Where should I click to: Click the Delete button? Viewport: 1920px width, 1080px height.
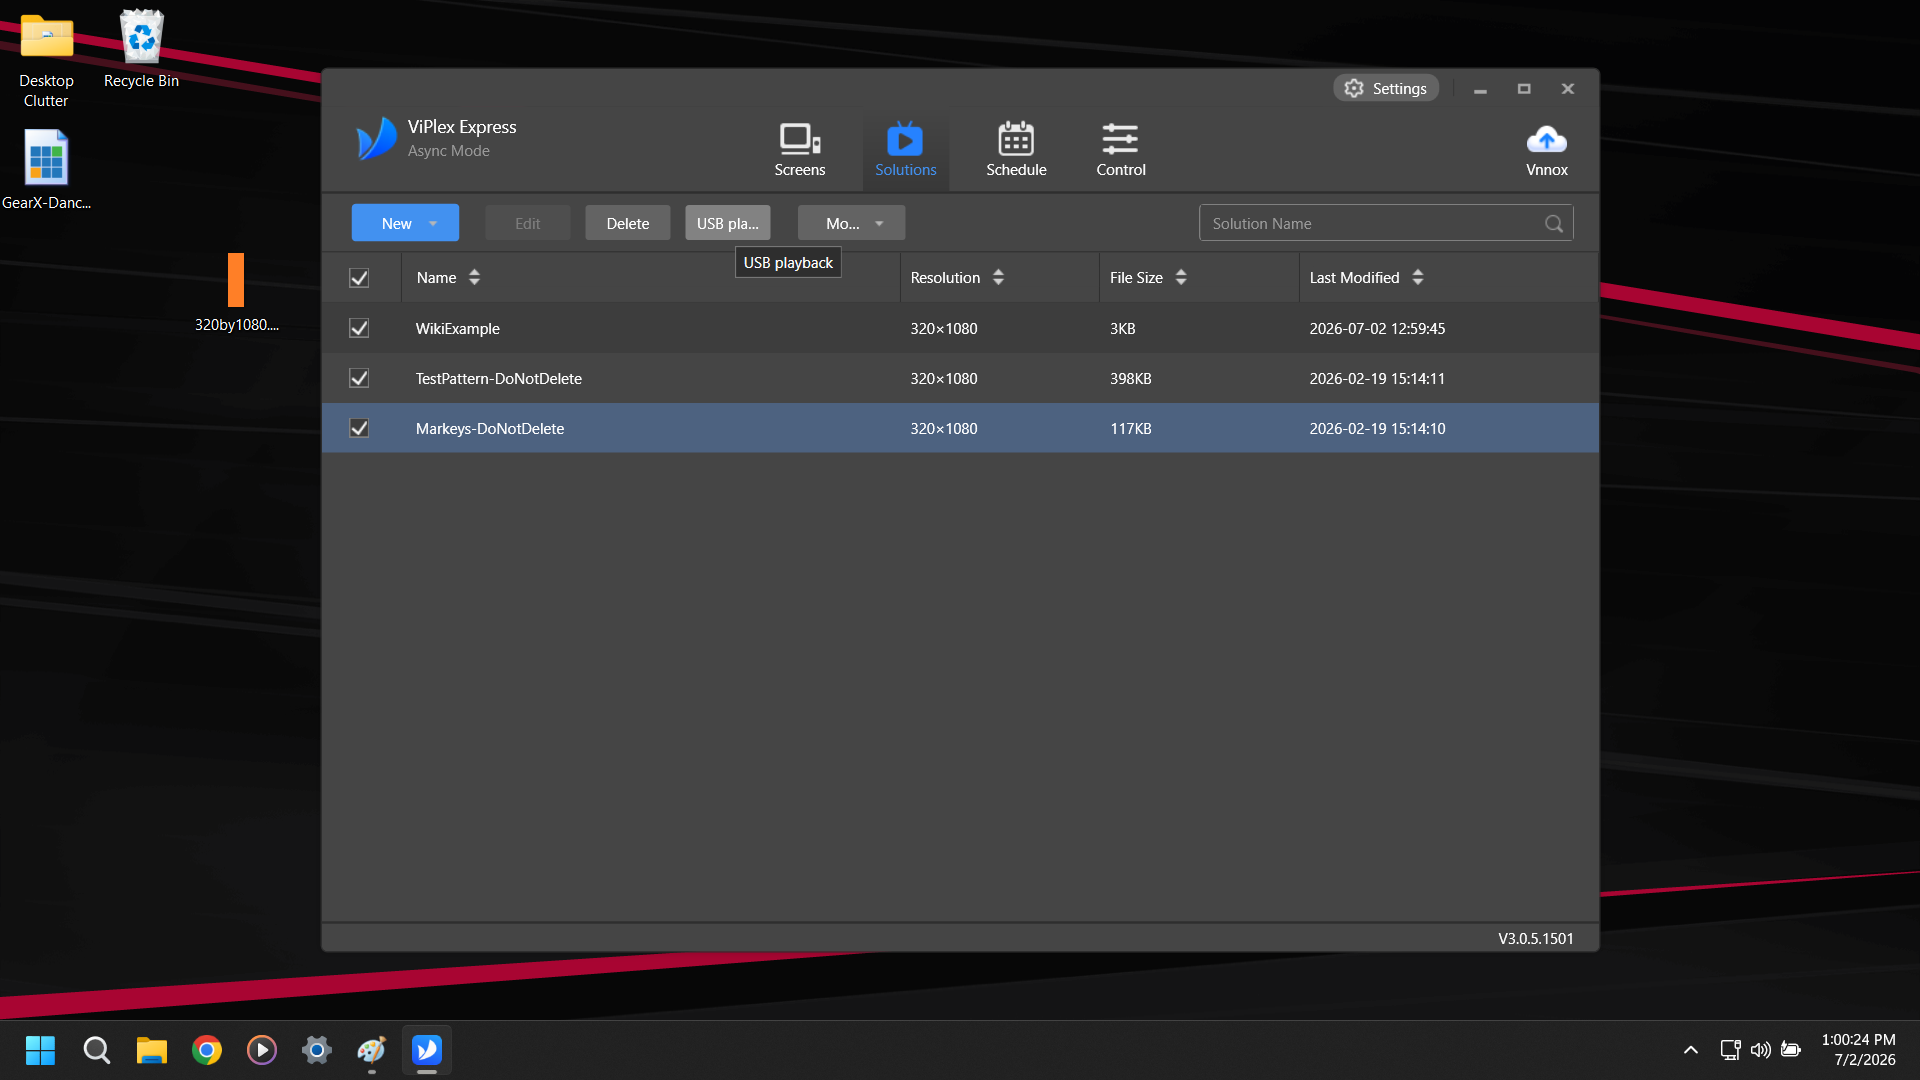627,223
